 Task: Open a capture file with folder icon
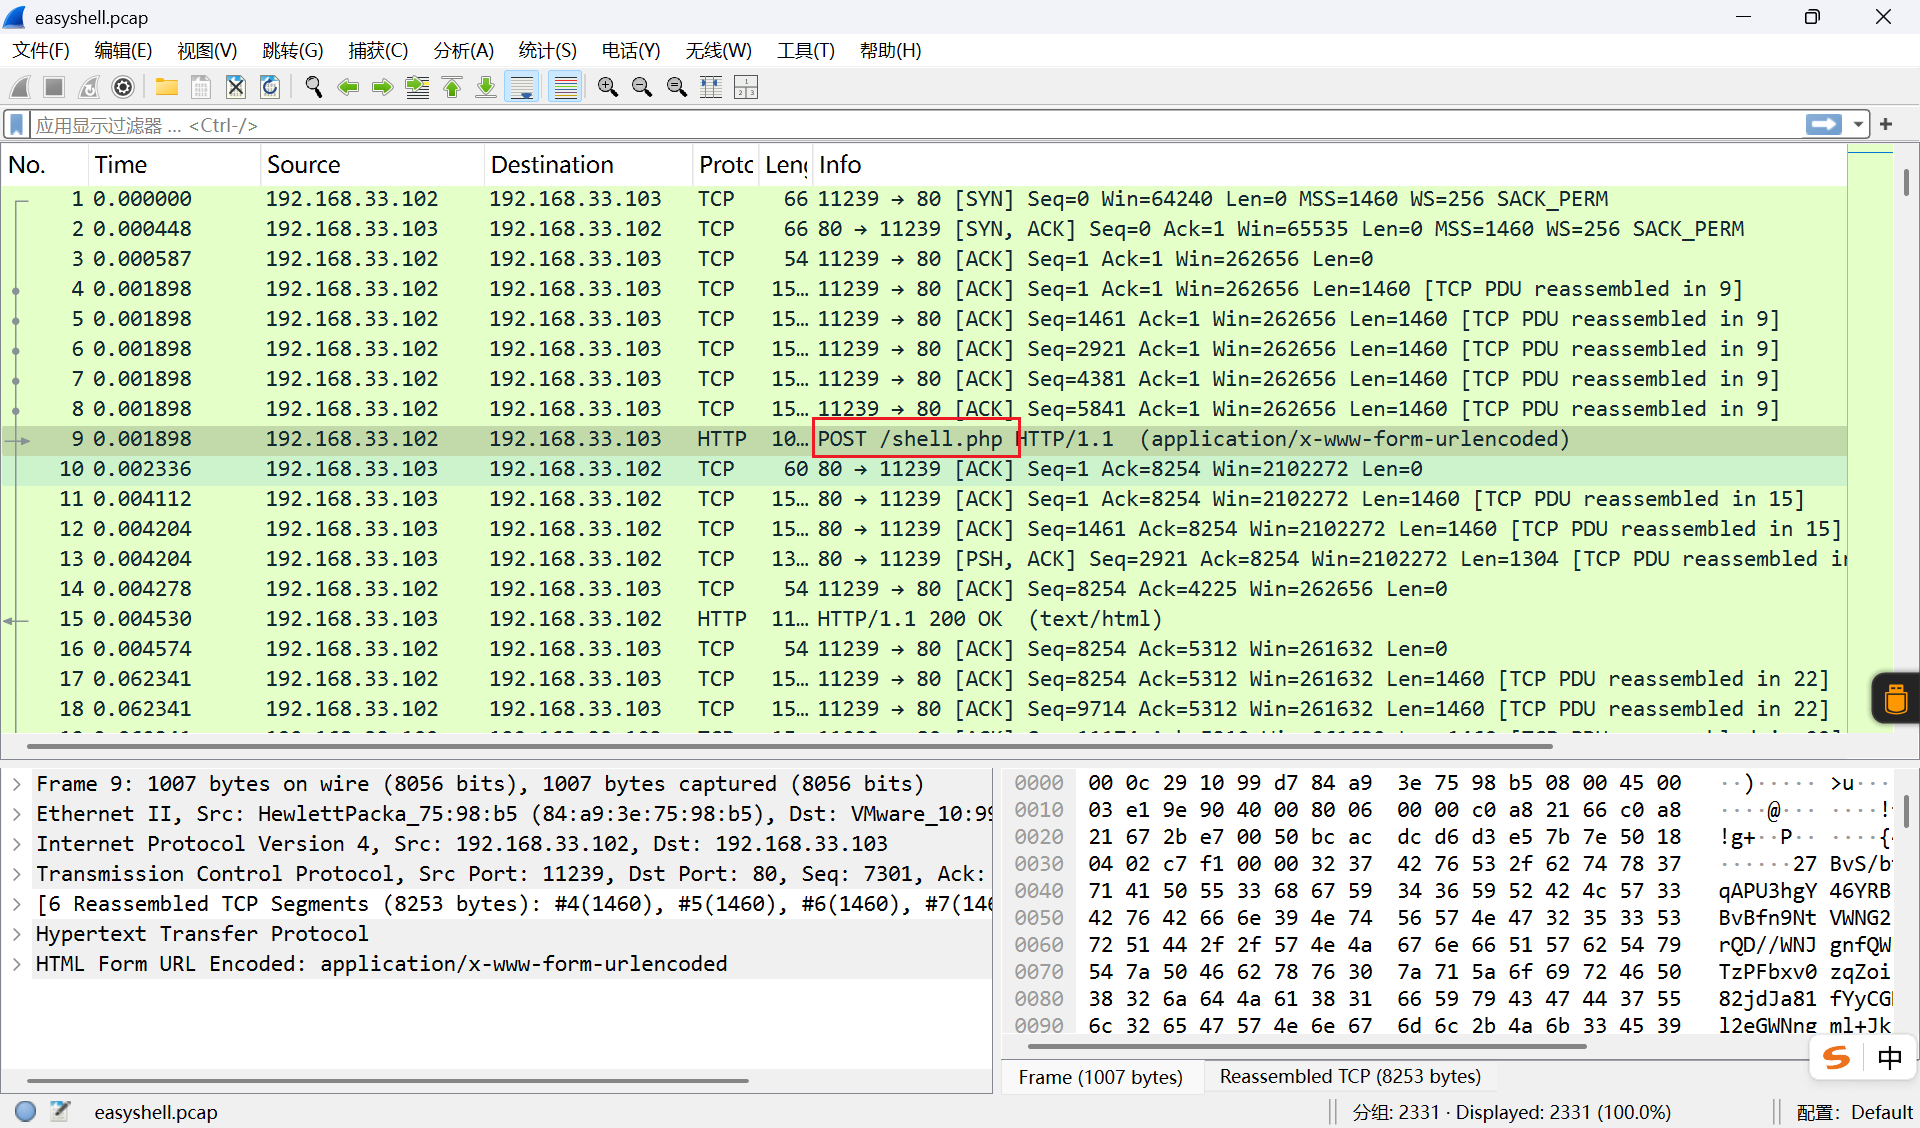click(166, 88)
